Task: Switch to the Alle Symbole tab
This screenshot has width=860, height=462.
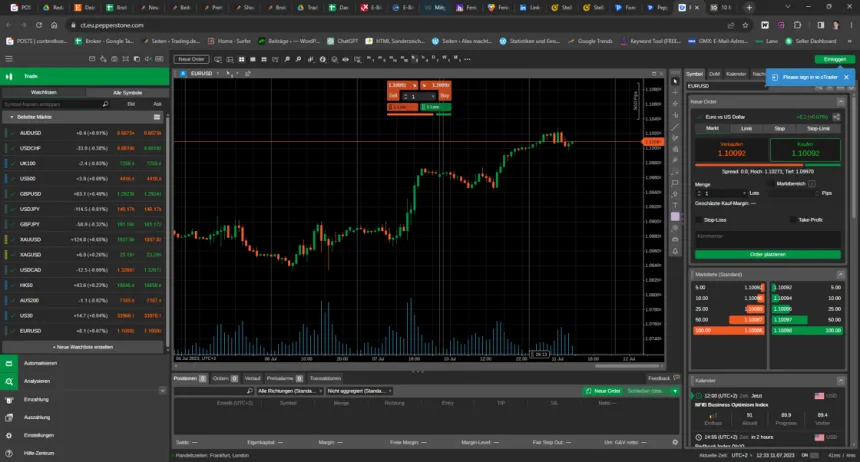Action: 127,92
